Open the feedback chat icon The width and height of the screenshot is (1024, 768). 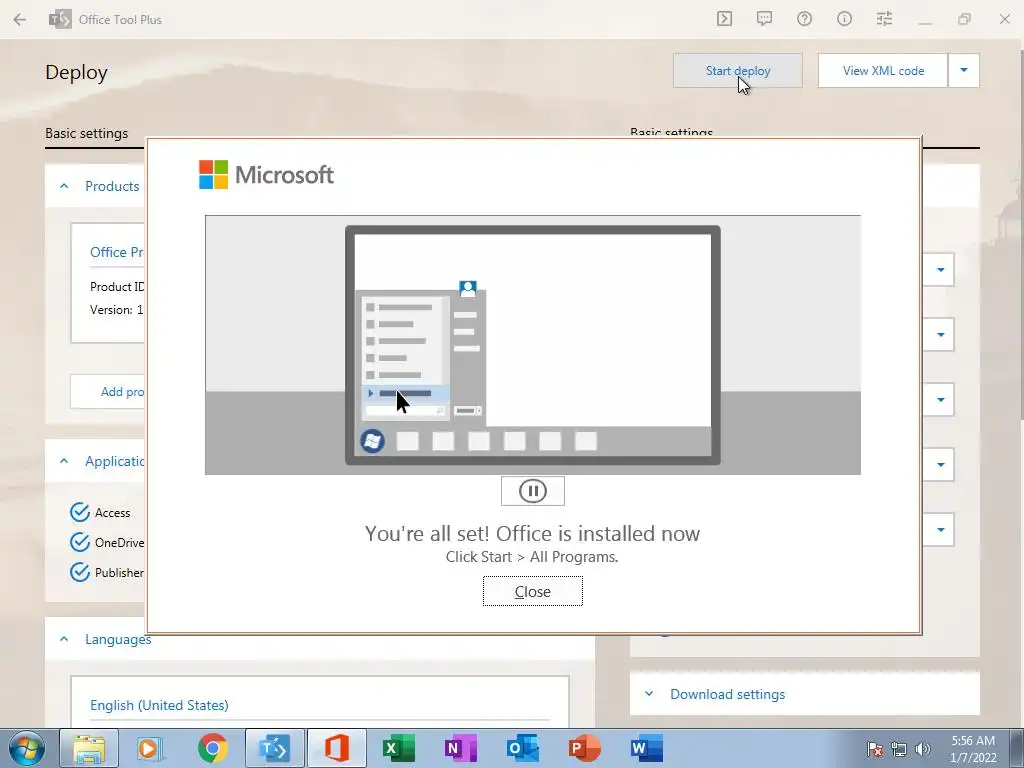[x=764, y=19]
